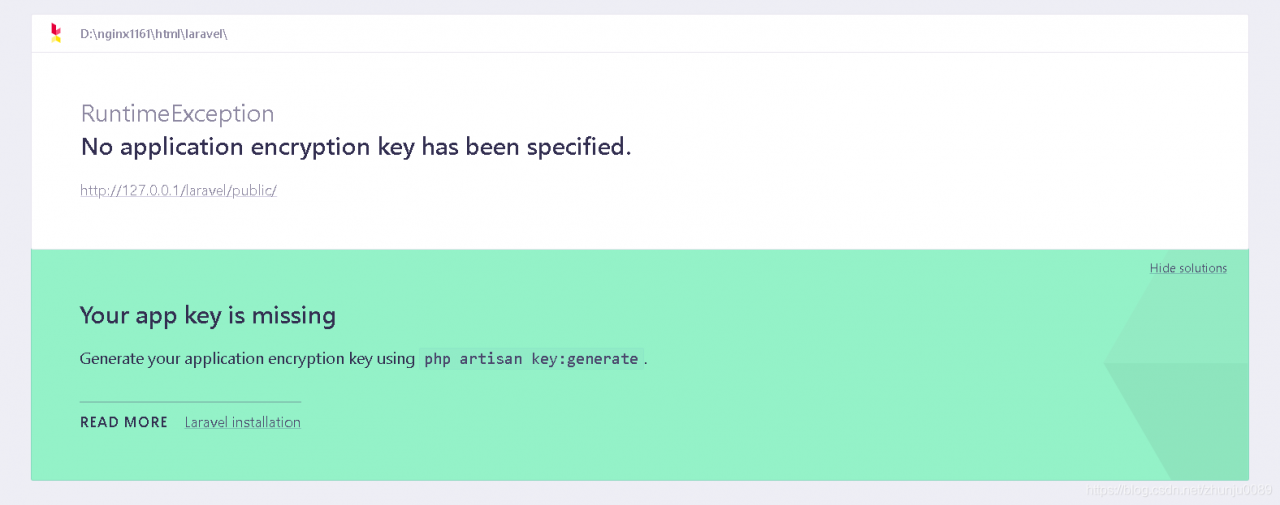The width and height of the screenshot is (1280, 505).
Task: Click the 'php artisan key:generate' code snippet
Action: 531,359
